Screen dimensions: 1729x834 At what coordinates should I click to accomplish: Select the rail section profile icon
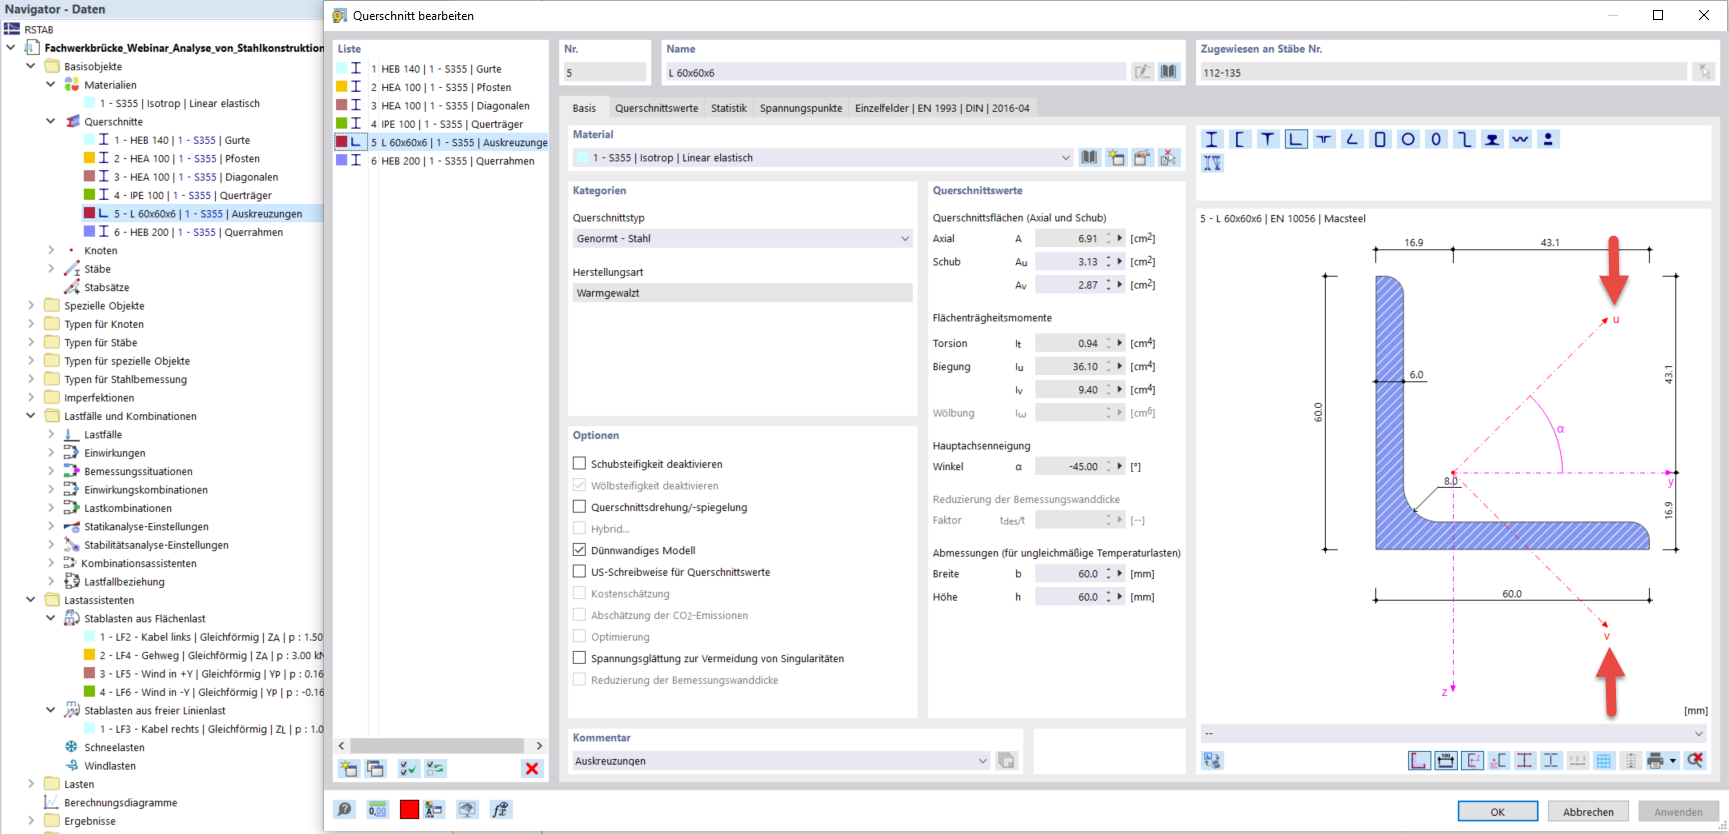pos(1492,139)
